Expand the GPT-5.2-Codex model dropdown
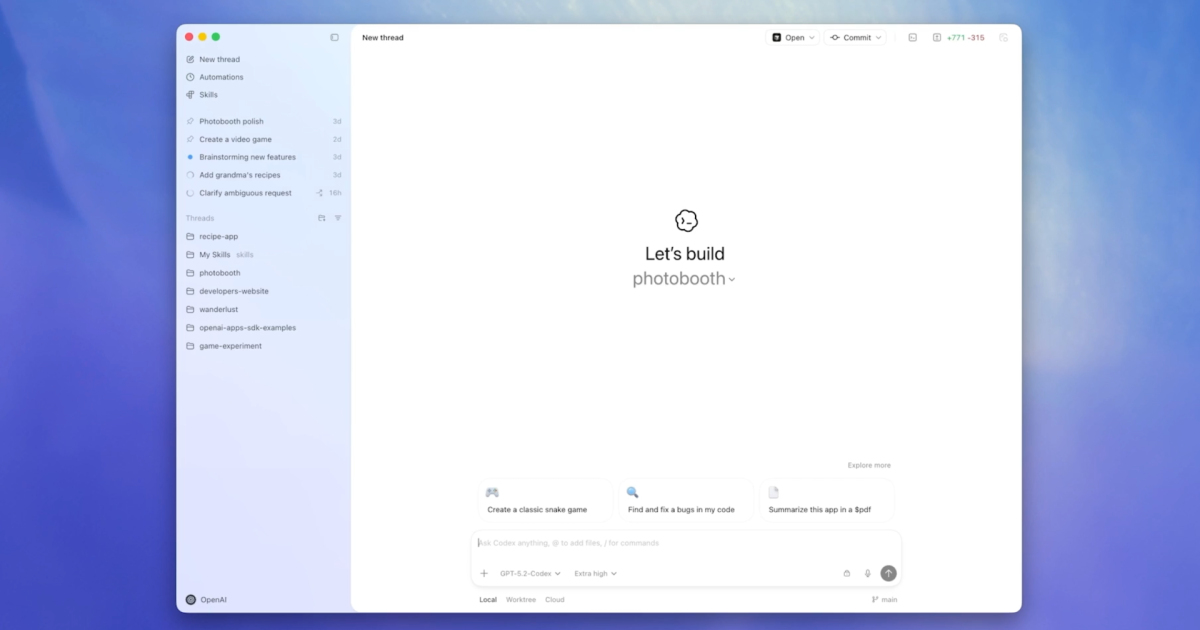The height and width of the screenshot is (630, 1200). (530, 574)
